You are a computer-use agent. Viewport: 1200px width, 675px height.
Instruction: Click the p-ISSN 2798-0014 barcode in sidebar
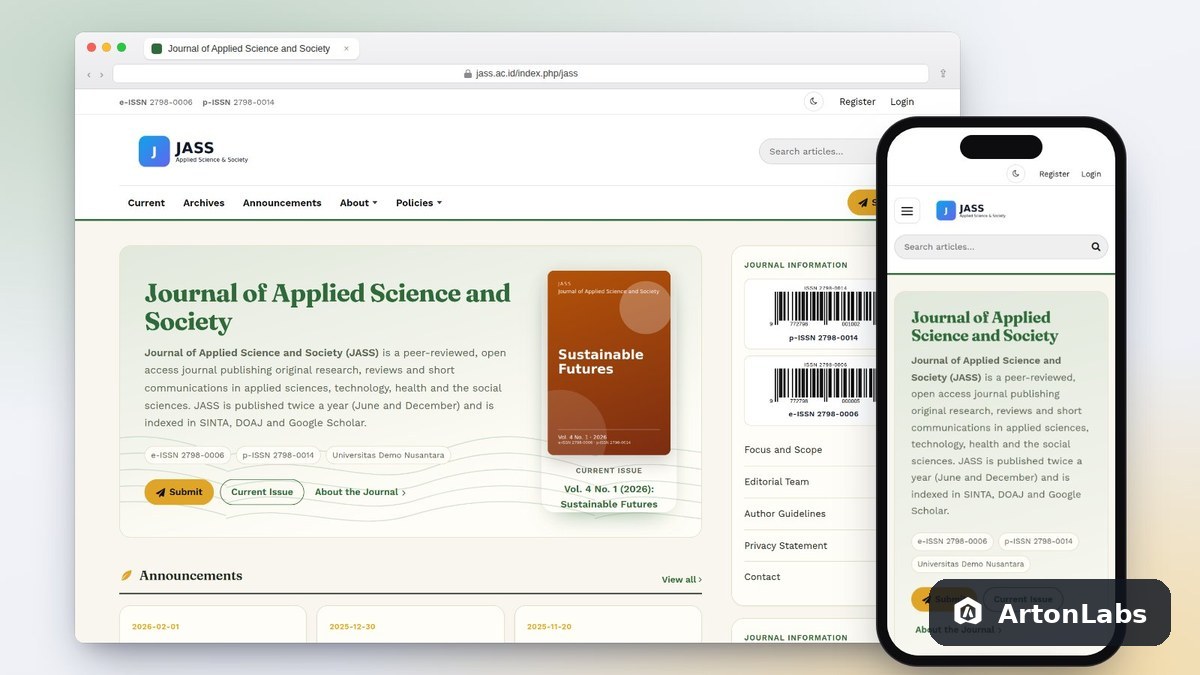(x=810, y=314)
